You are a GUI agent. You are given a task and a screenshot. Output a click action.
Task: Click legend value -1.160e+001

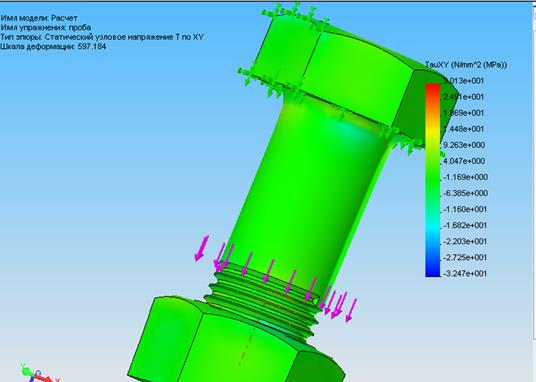tap(465, 209)
